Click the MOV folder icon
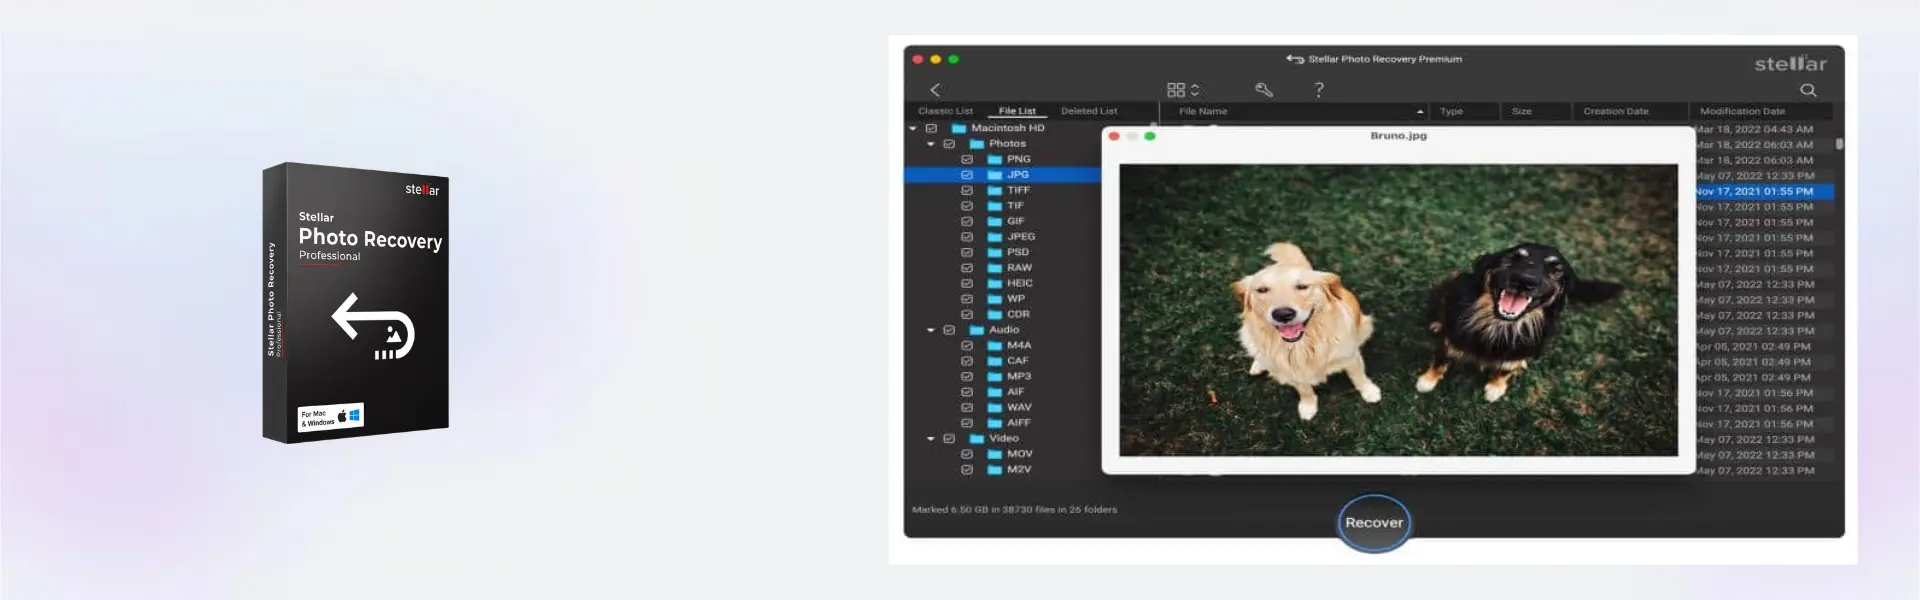This screenshot has height=600, width=1920. [995, 454]
